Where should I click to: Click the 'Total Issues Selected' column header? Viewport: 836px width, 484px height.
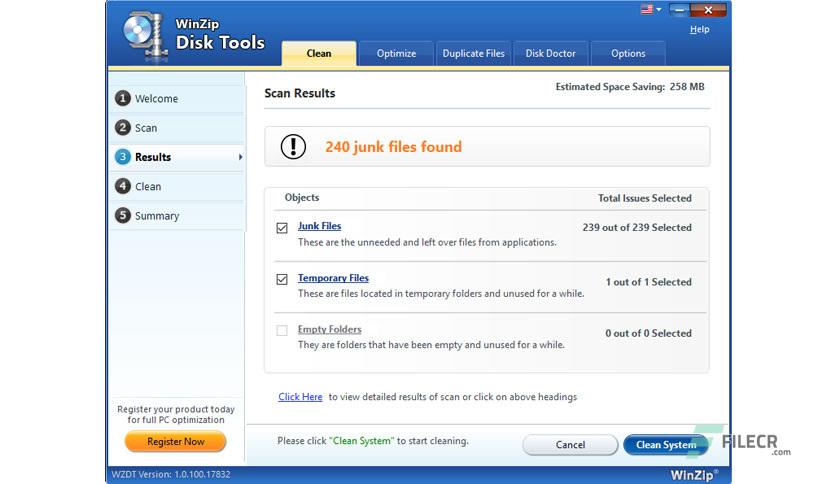(645, 198)
